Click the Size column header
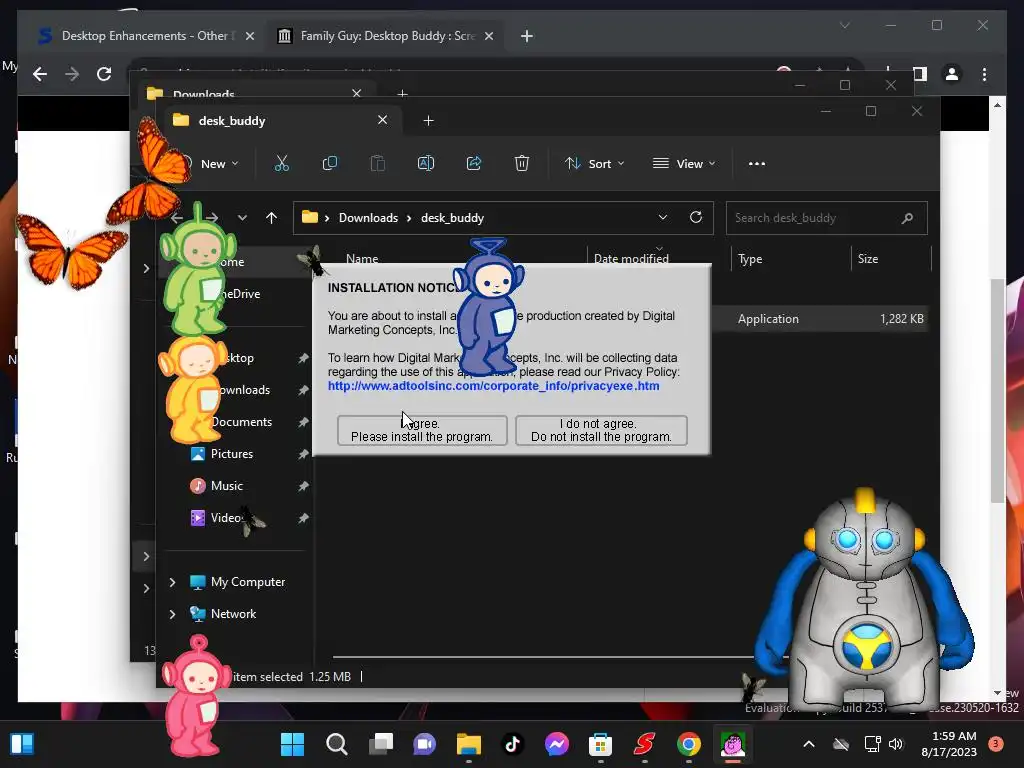This screenshot has height=768, width=1024. pyautogui.click(x=867, y=259)
